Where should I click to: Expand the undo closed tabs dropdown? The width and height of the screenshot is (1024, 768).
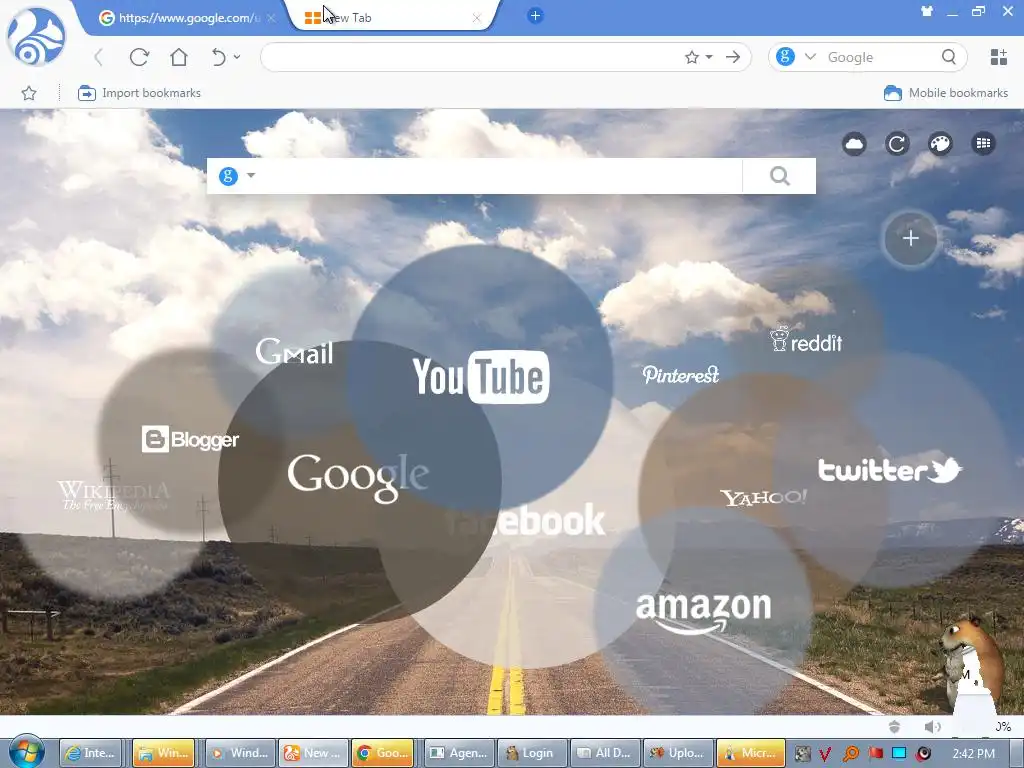(x=237, y=57)
